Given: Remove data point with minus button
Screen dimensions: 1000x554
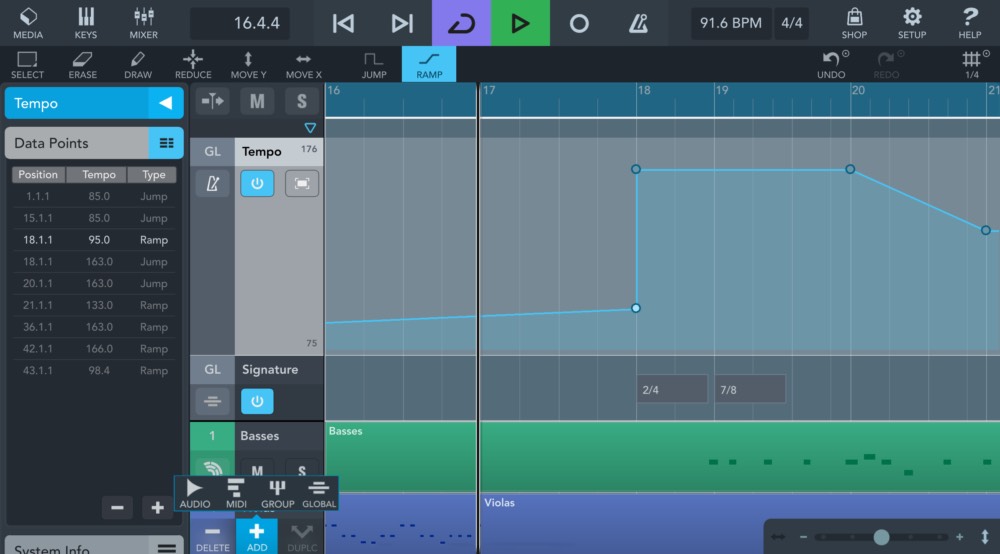Looking at the screenshot, I should [117, 507].
